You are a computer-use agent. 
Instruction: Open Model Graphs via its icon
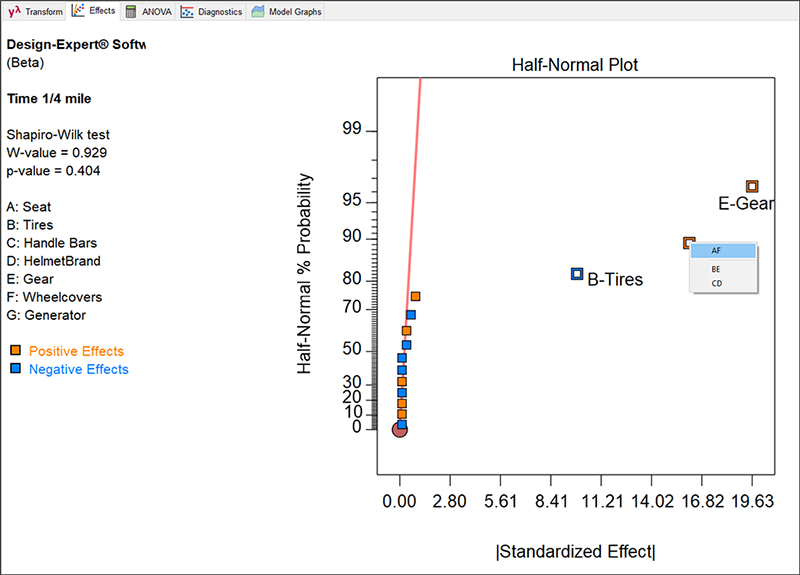tap(258, 12)
